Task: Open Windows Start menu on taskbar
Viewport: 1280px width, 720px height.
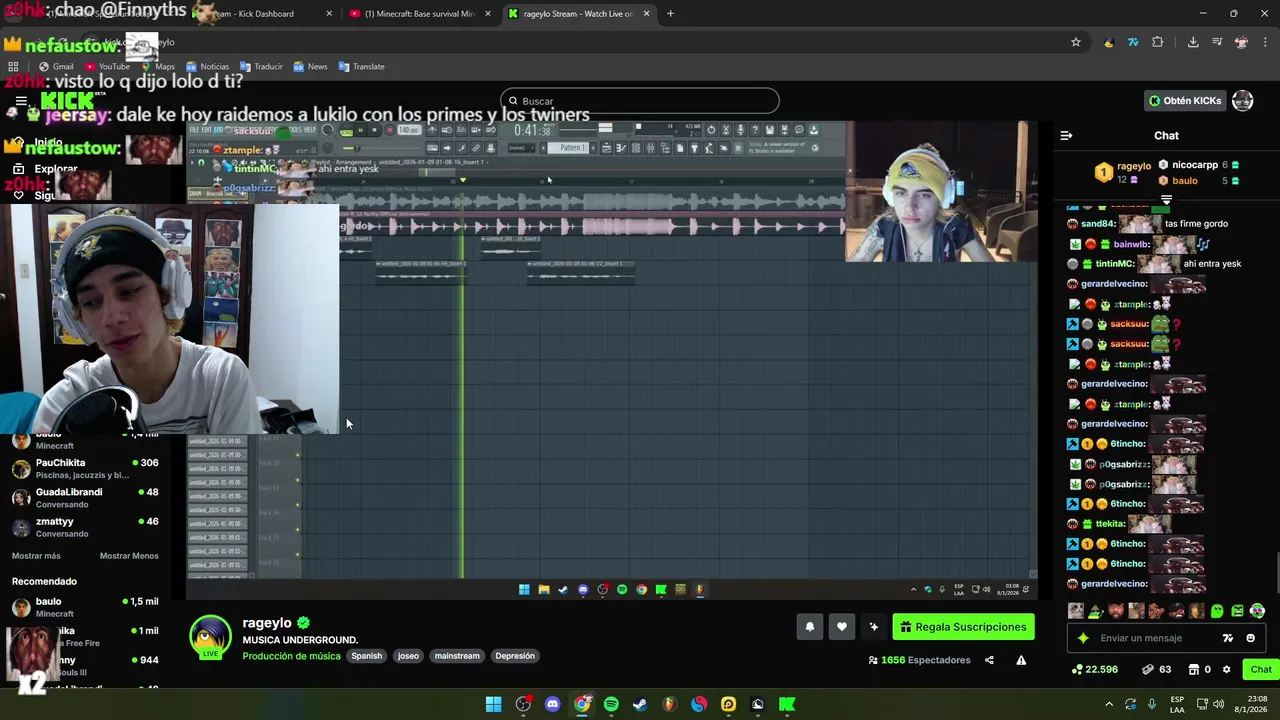Action: [493, 704]
